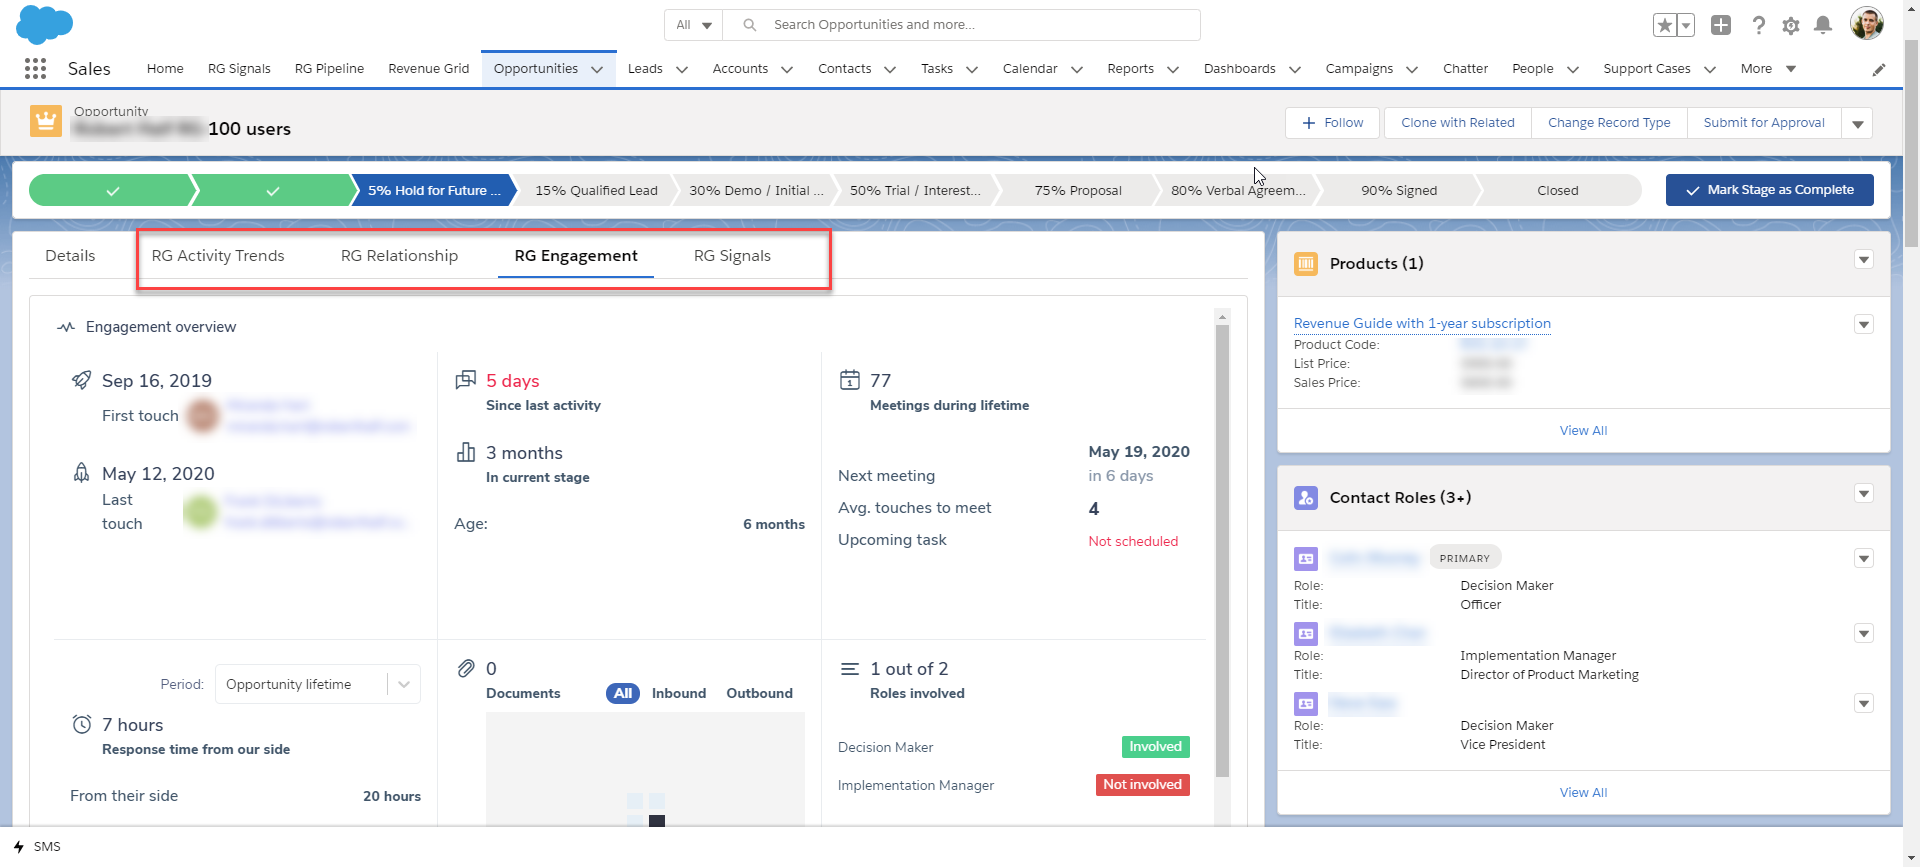The height and width of the screenshot is (867, 1920).
Task: Select the Closed stage in path
Action: (x=1558, y=190)
